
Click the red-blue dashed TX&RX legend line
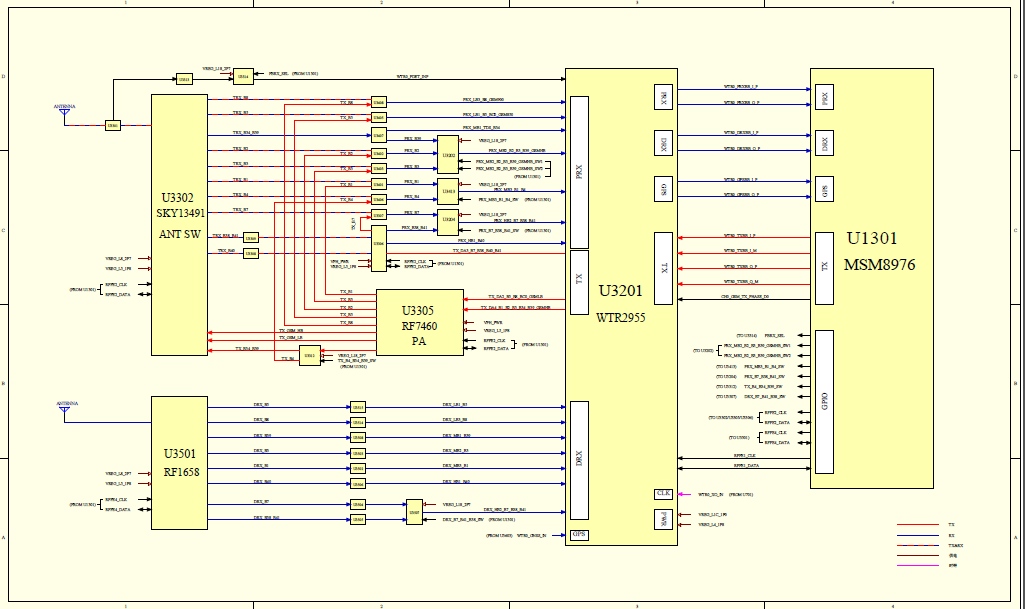coord(918,545)
